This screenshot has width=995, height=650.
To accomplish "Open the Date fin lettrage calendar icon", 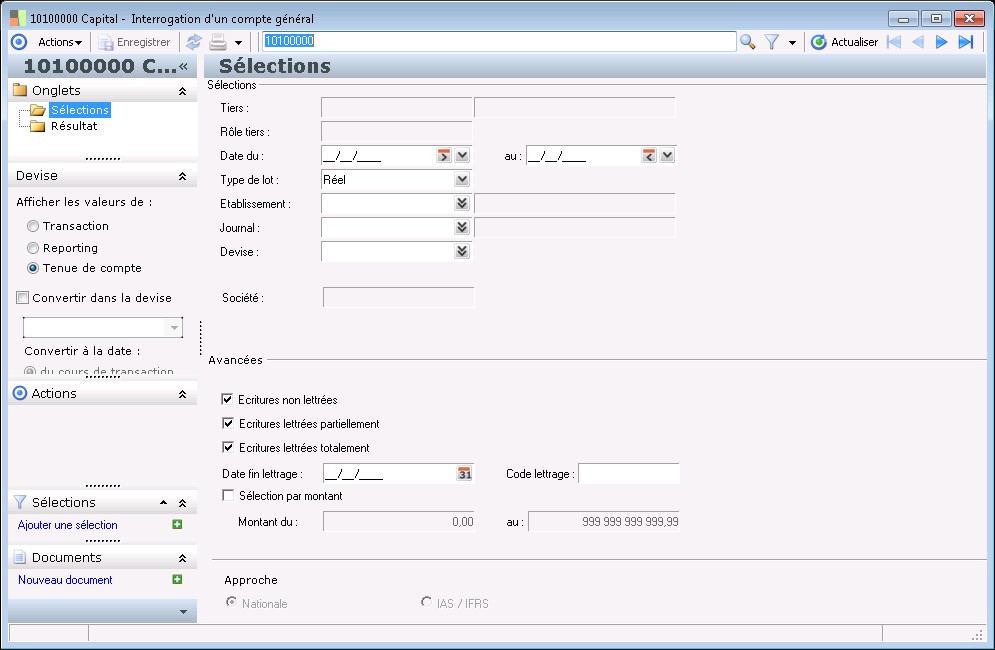I will [465, 474].
